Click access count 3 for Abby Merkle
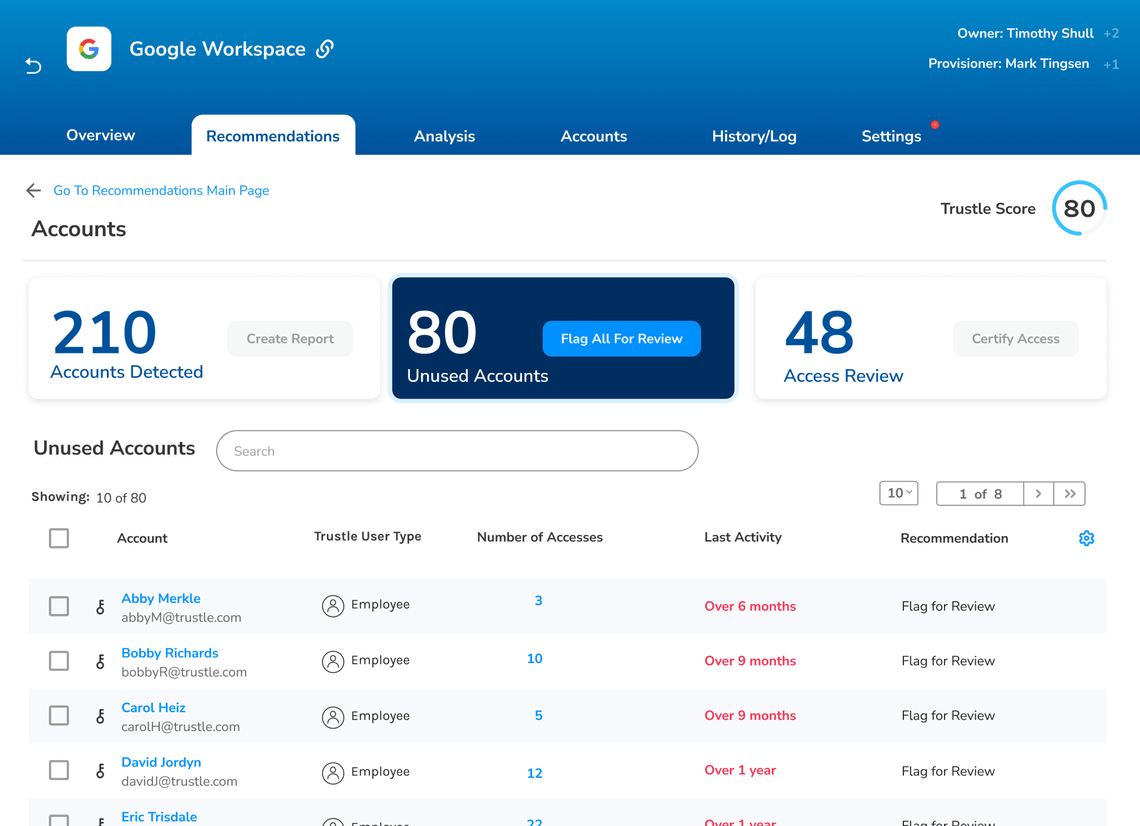 pos(538,601)
